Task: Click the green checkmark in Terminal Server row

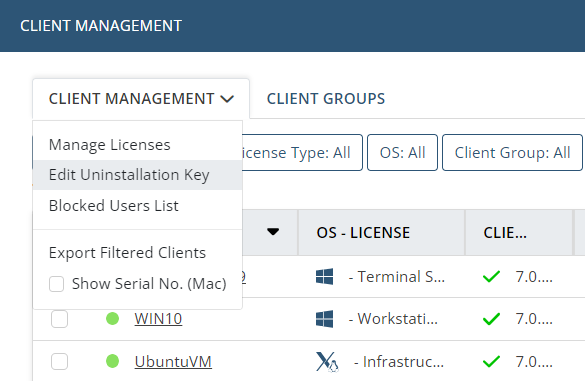Action: point(491,277)
